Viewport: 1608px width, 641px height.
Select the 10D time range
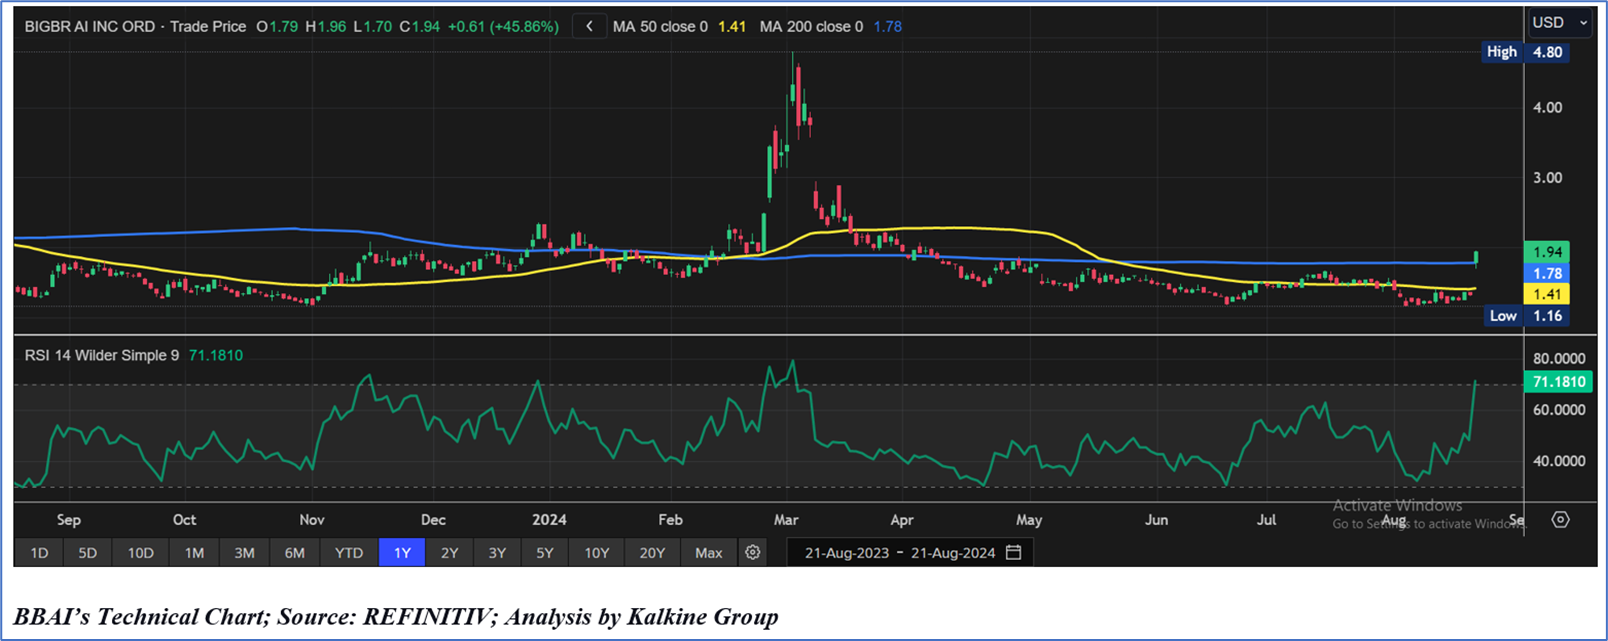(x=141, y=552)
